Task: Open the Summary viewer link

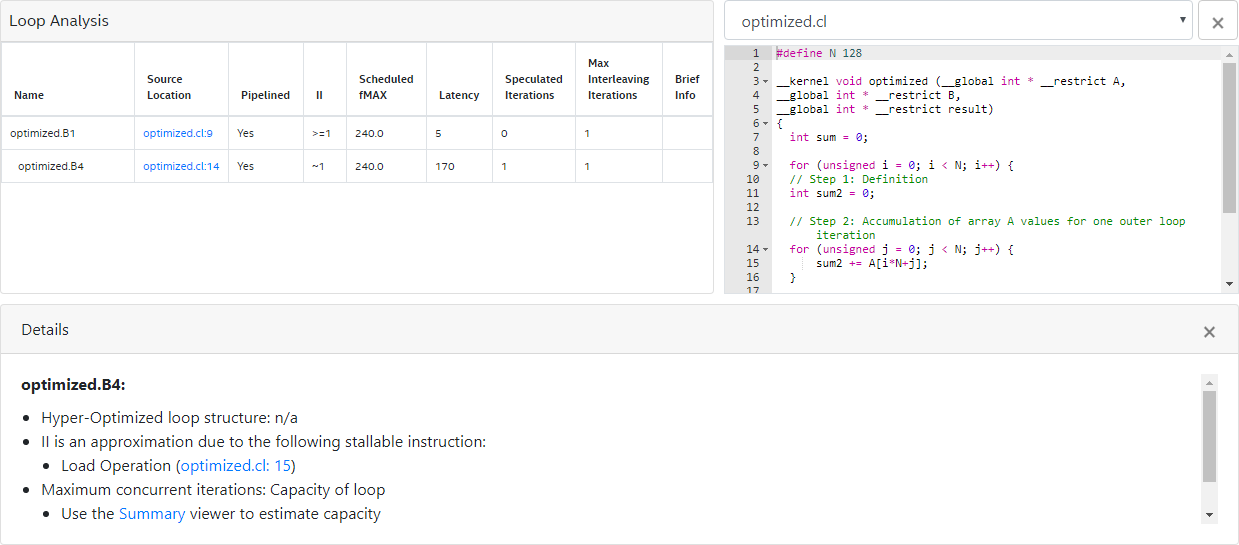Action: click(x=152, y=514)
